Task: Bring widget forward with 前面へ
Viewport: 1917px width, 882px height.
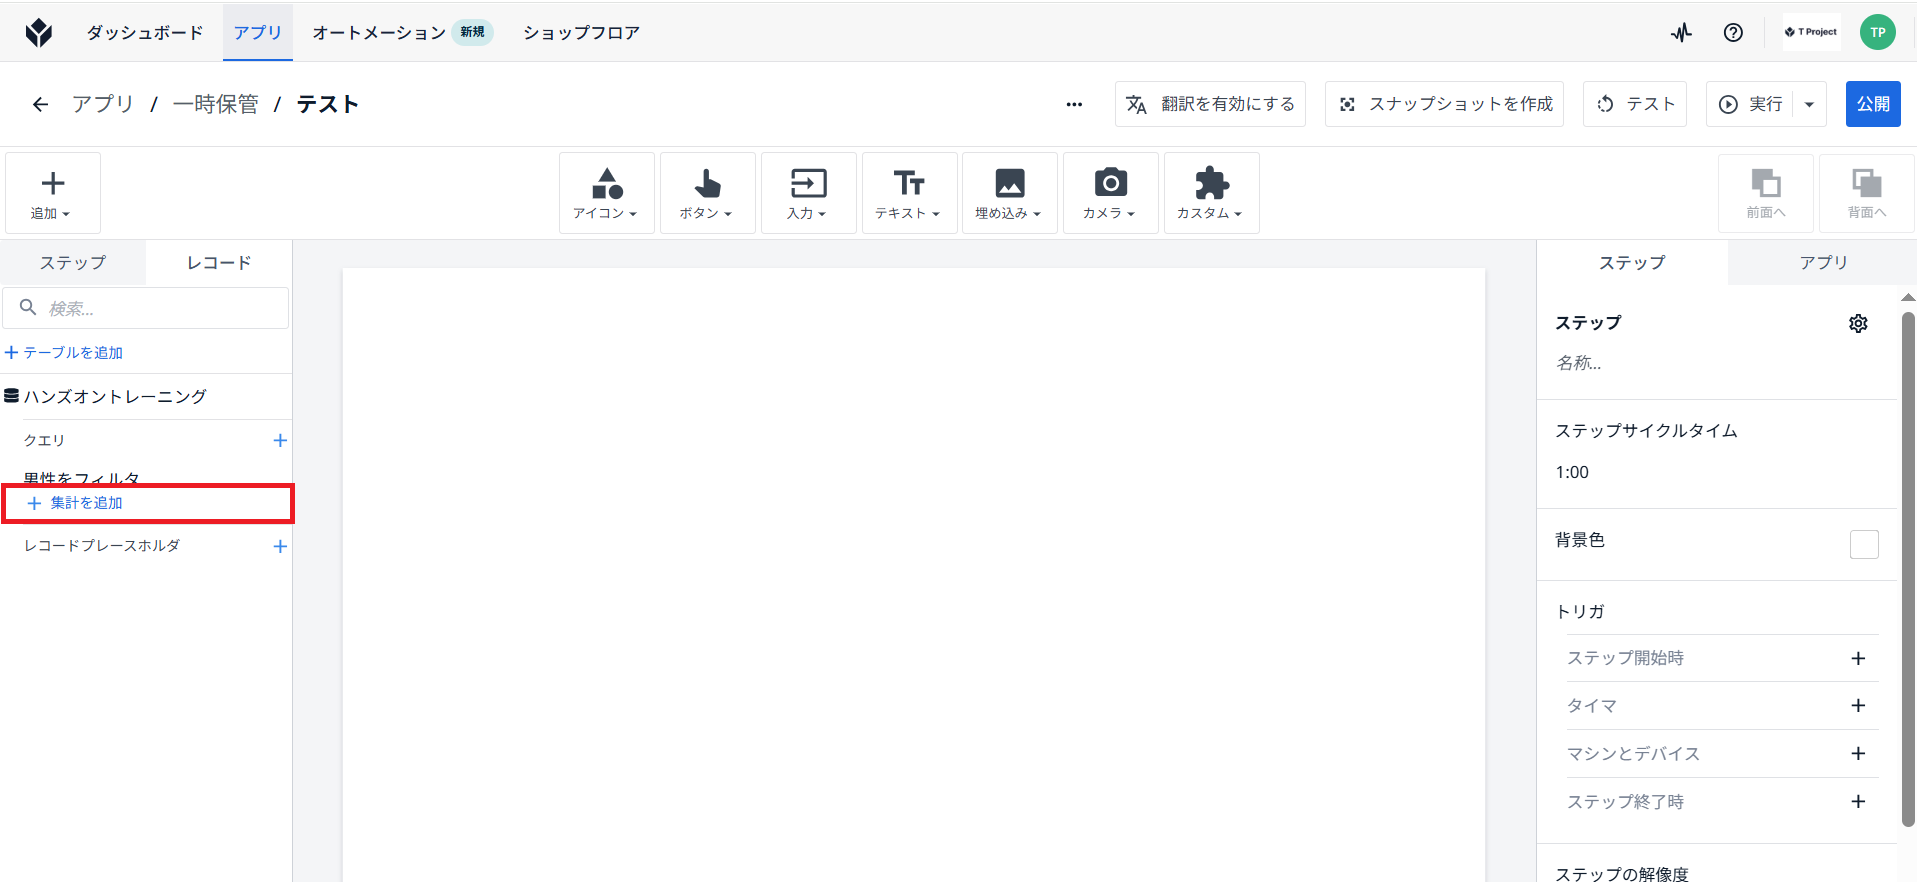Action: [x=1766, y=193]
